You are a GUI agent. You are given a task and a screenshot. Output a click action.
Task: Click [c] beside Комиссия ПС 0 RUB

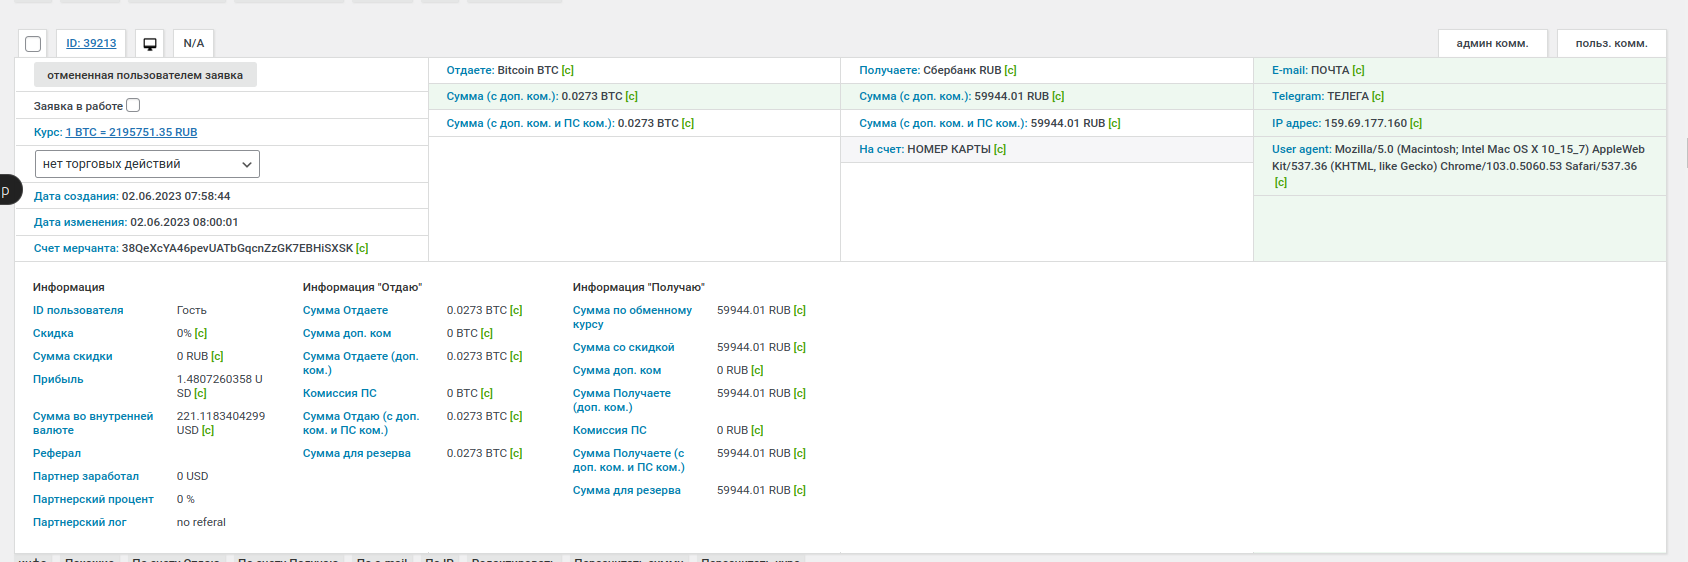(757, 430)
